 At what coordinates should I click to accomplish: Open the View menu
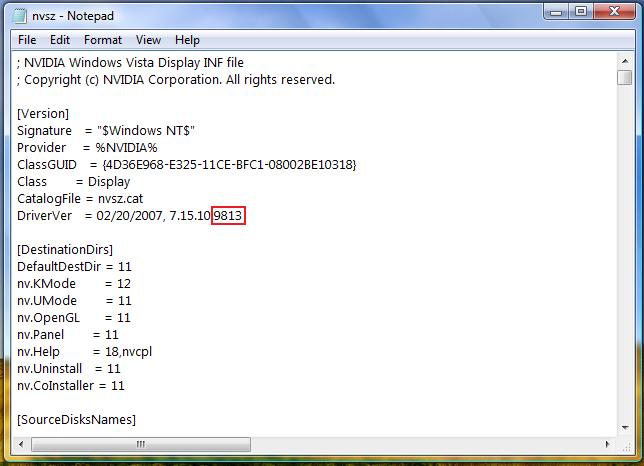[148, 40]
